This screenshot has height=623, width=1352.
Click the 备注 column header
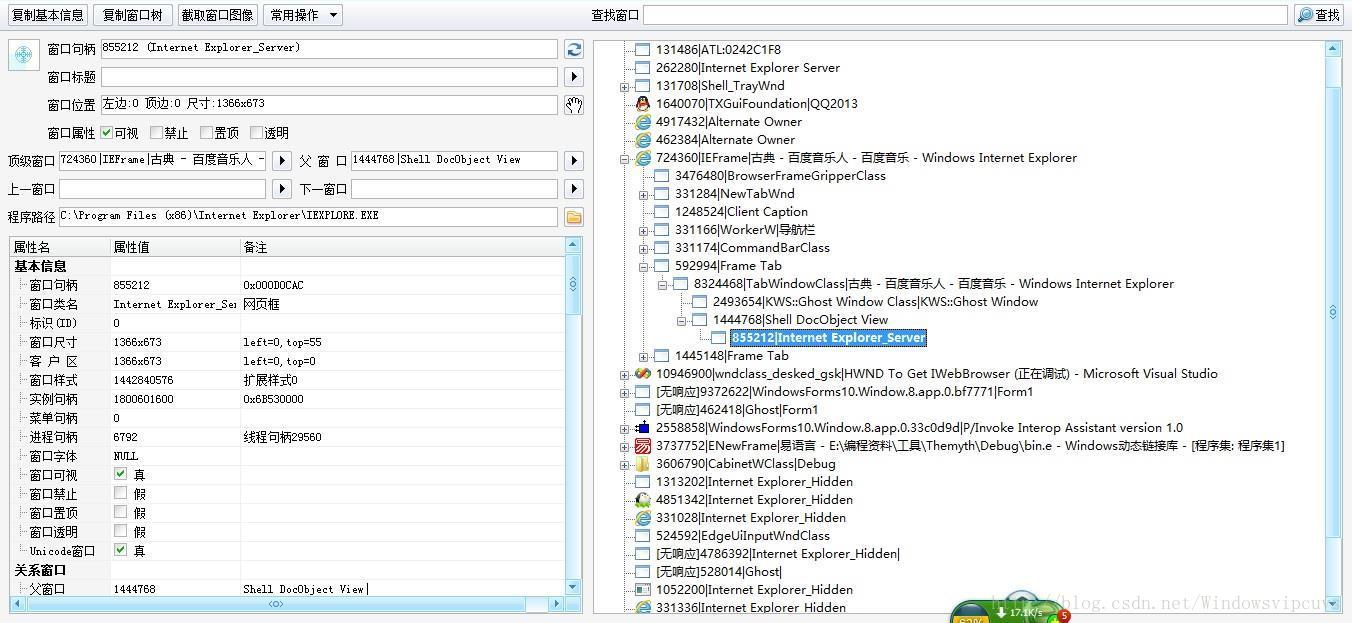pos(402,247)
